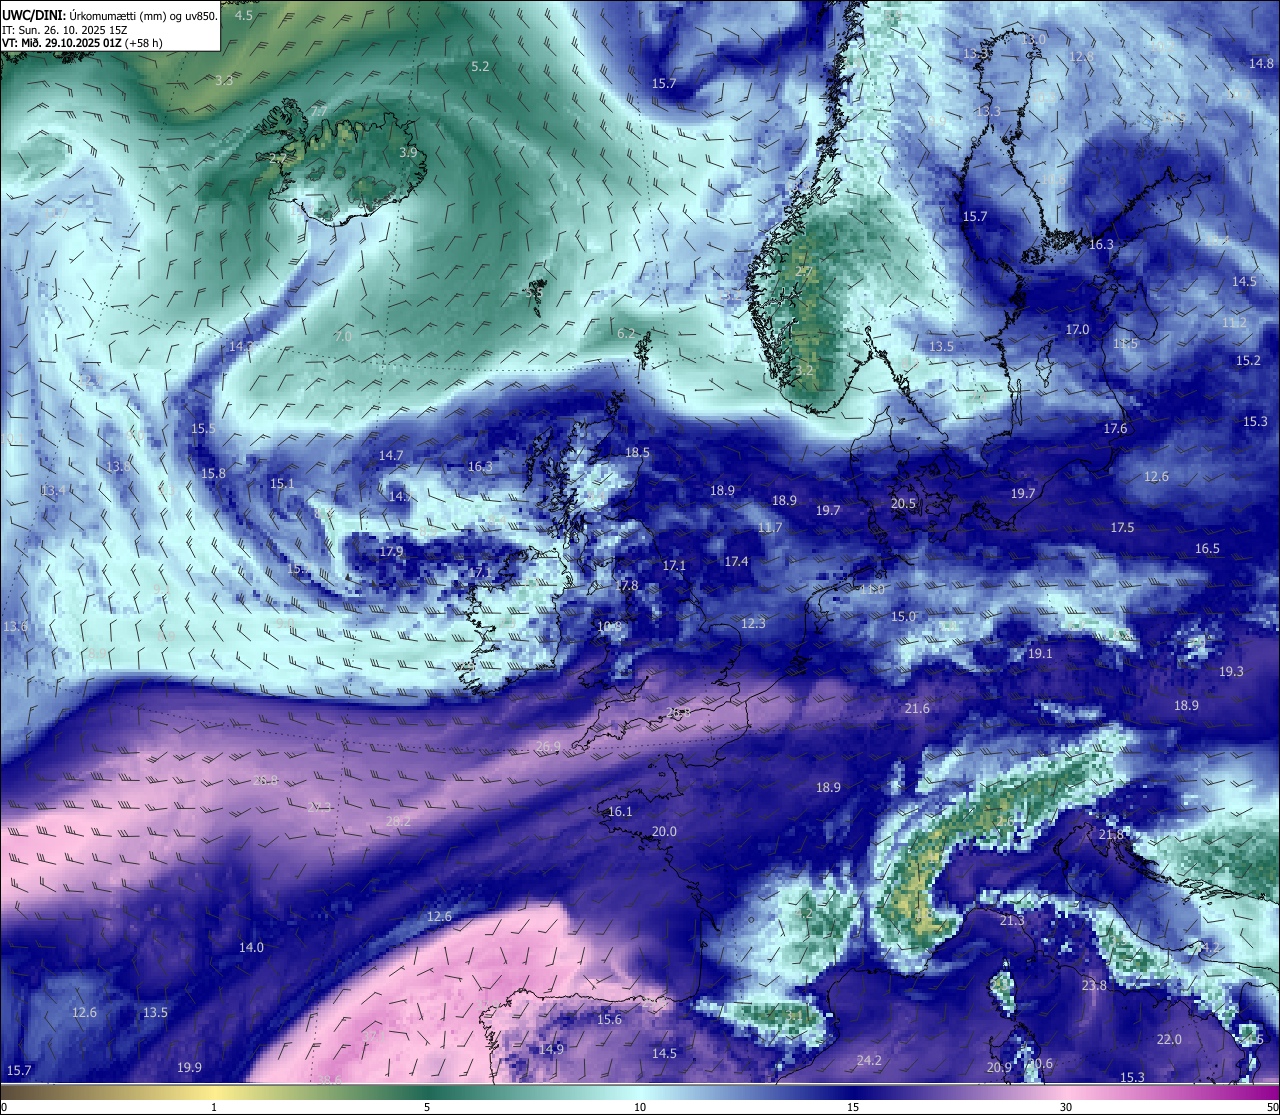
Task: Click the '21.3' map value
Action: [1012, 920]
